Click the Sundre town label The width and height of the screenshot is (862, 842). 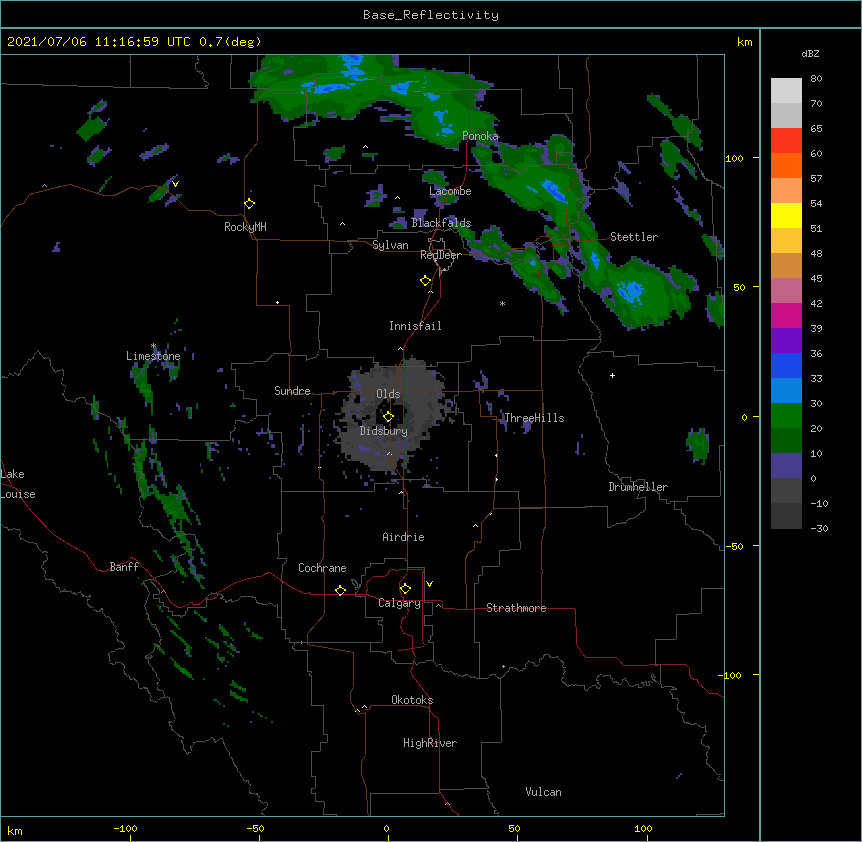(x=292, y=391)
